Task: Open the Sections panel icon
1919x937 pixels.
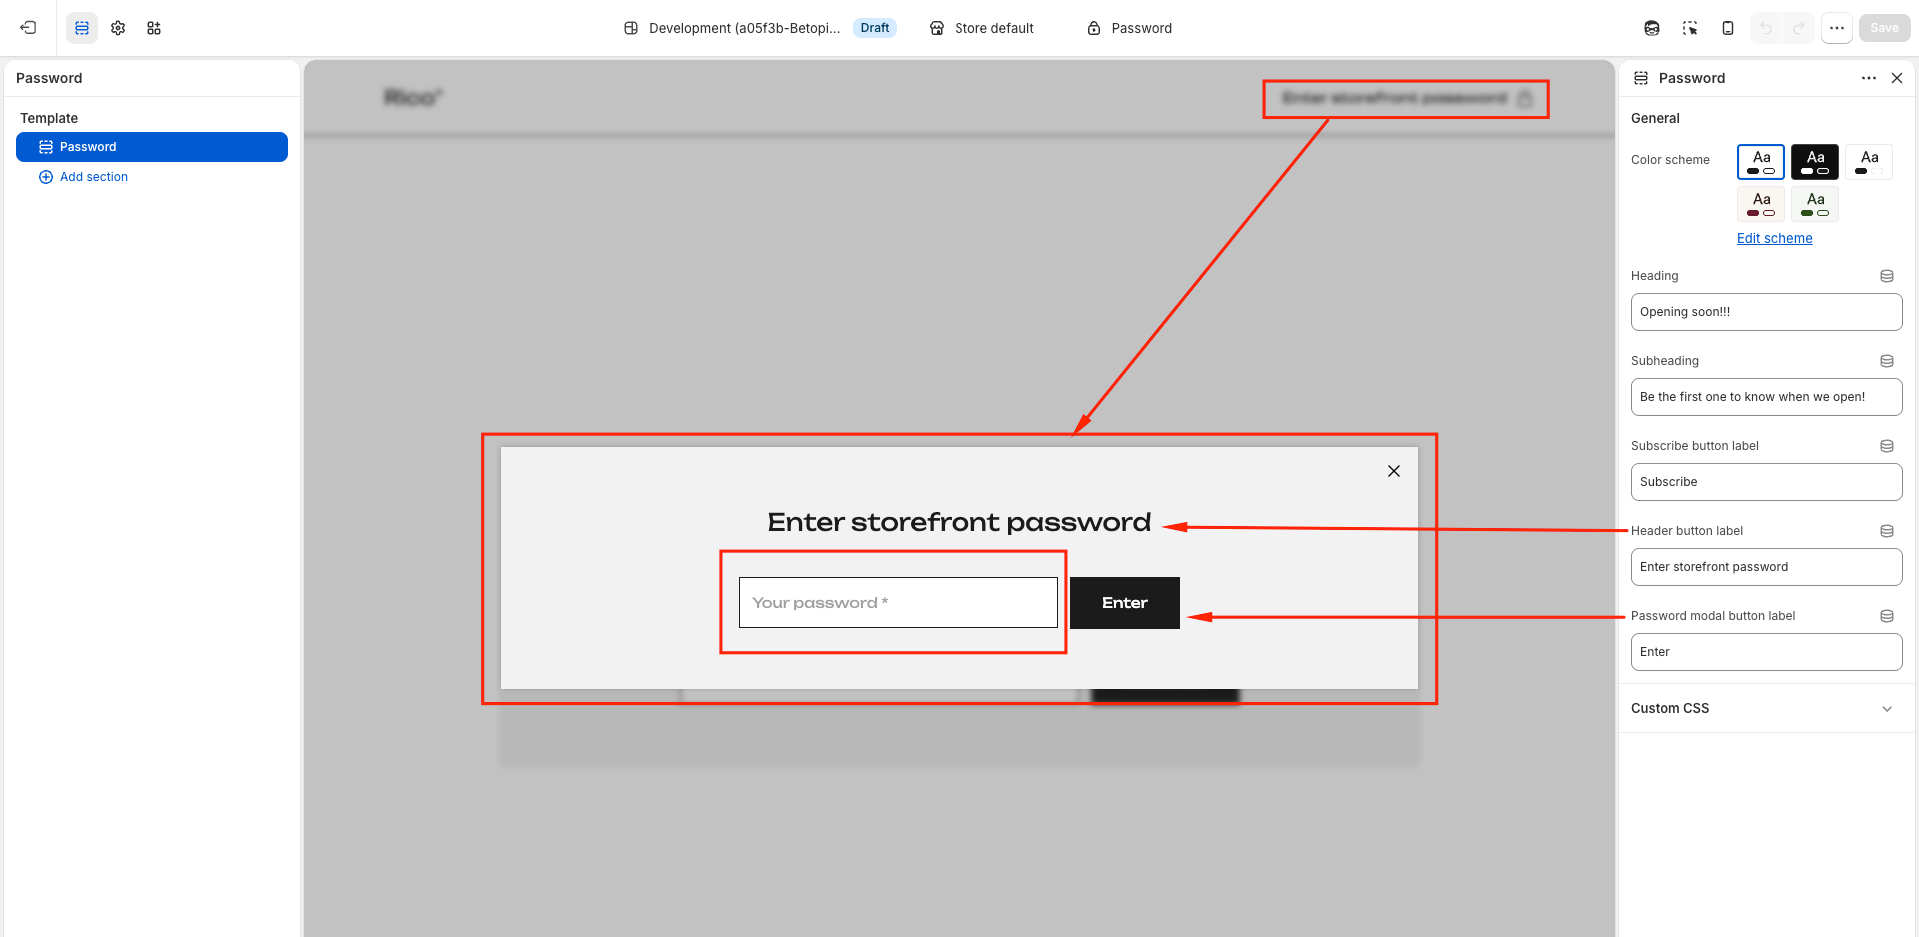Action: 82,28
